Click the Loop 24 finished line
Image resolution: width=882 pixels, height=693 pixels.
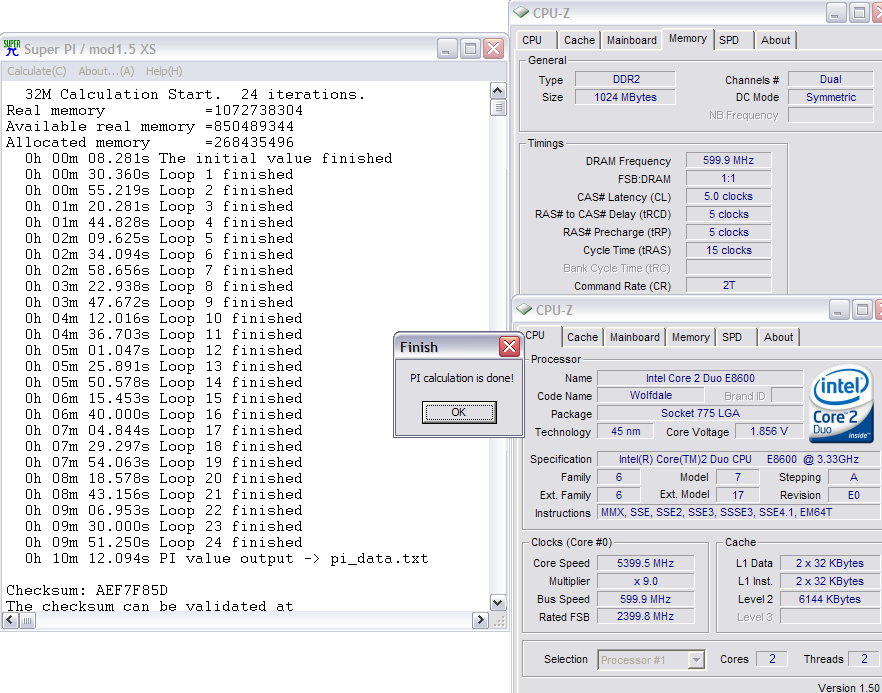pos(164,543)
